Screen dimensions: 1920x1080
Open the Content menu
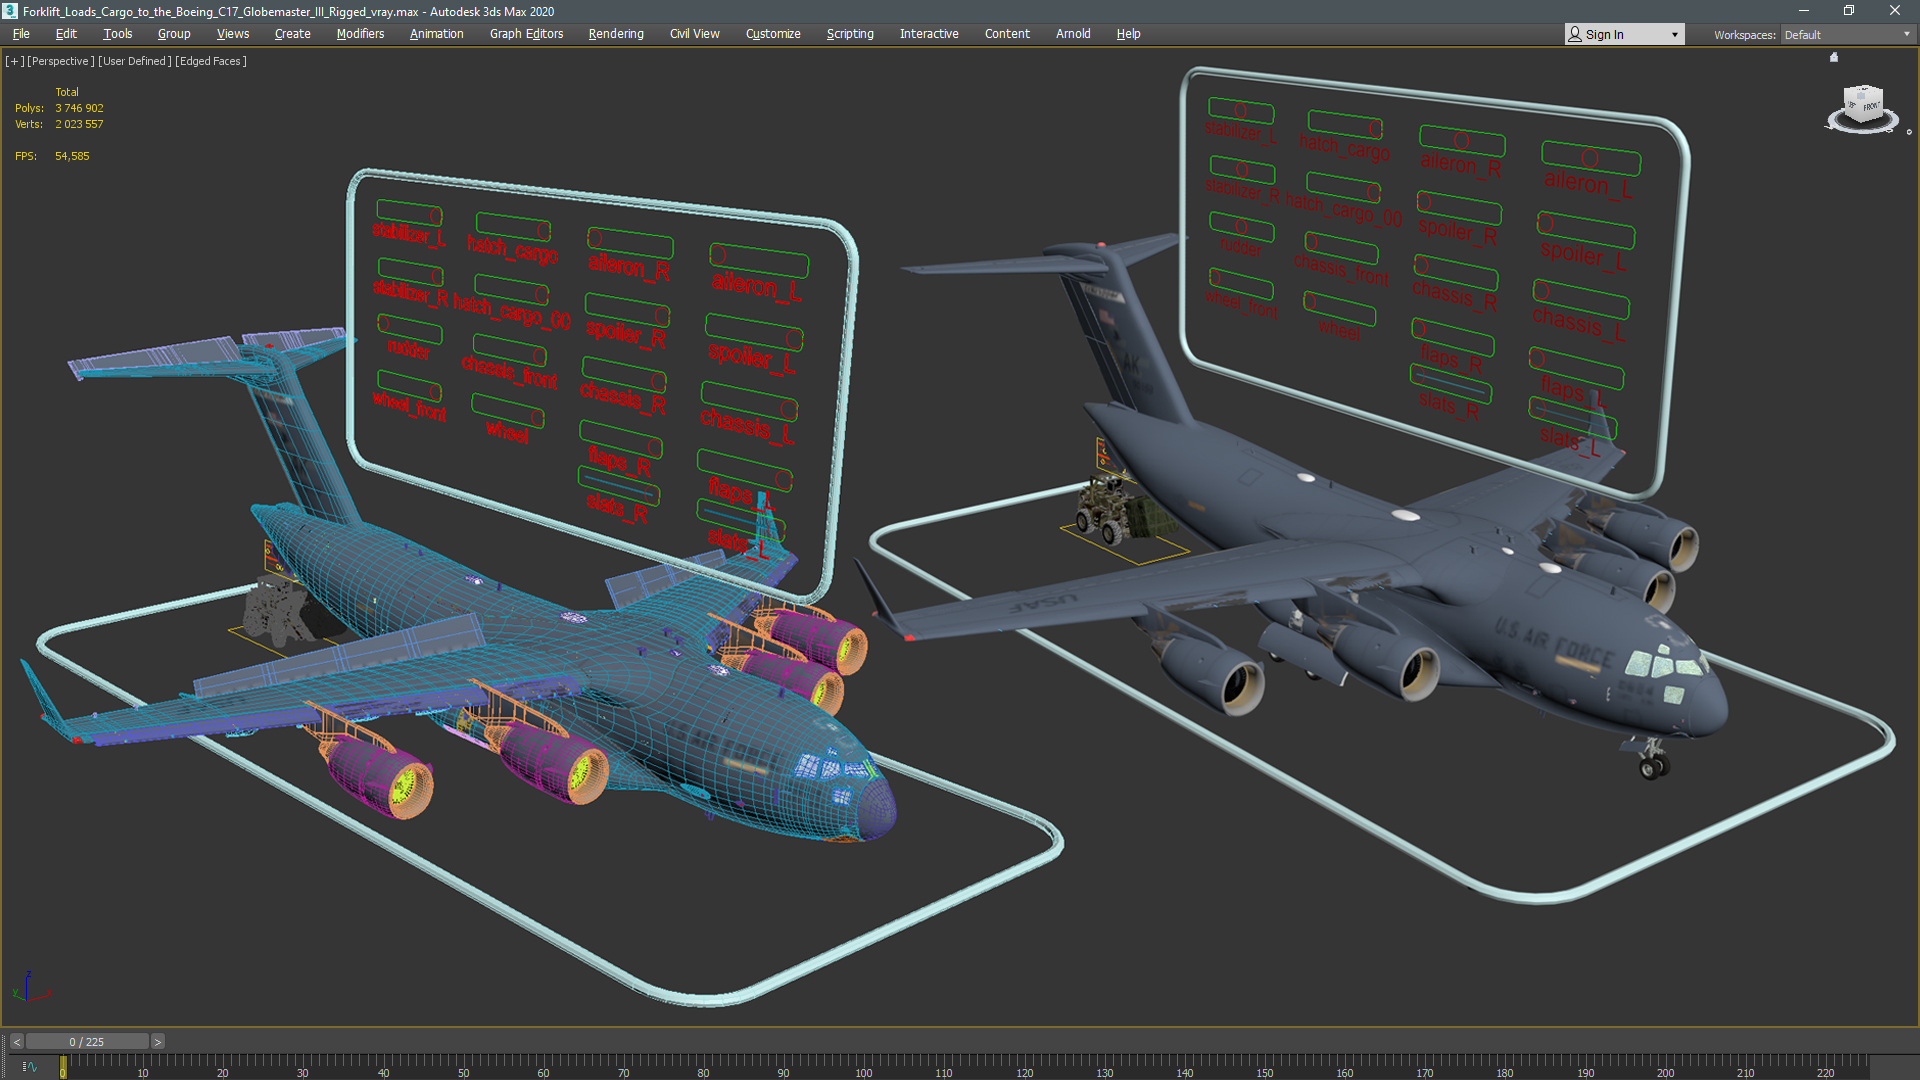click(x=1007, y=34)
